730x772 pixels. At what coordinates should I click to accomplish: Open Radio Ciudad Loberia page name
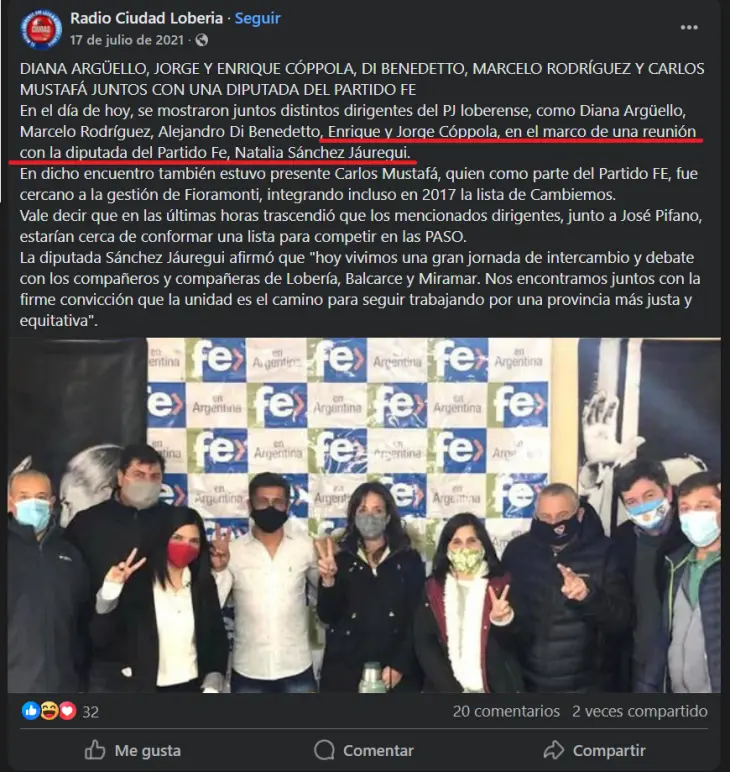pyautogui.click(x=147, y=18)
